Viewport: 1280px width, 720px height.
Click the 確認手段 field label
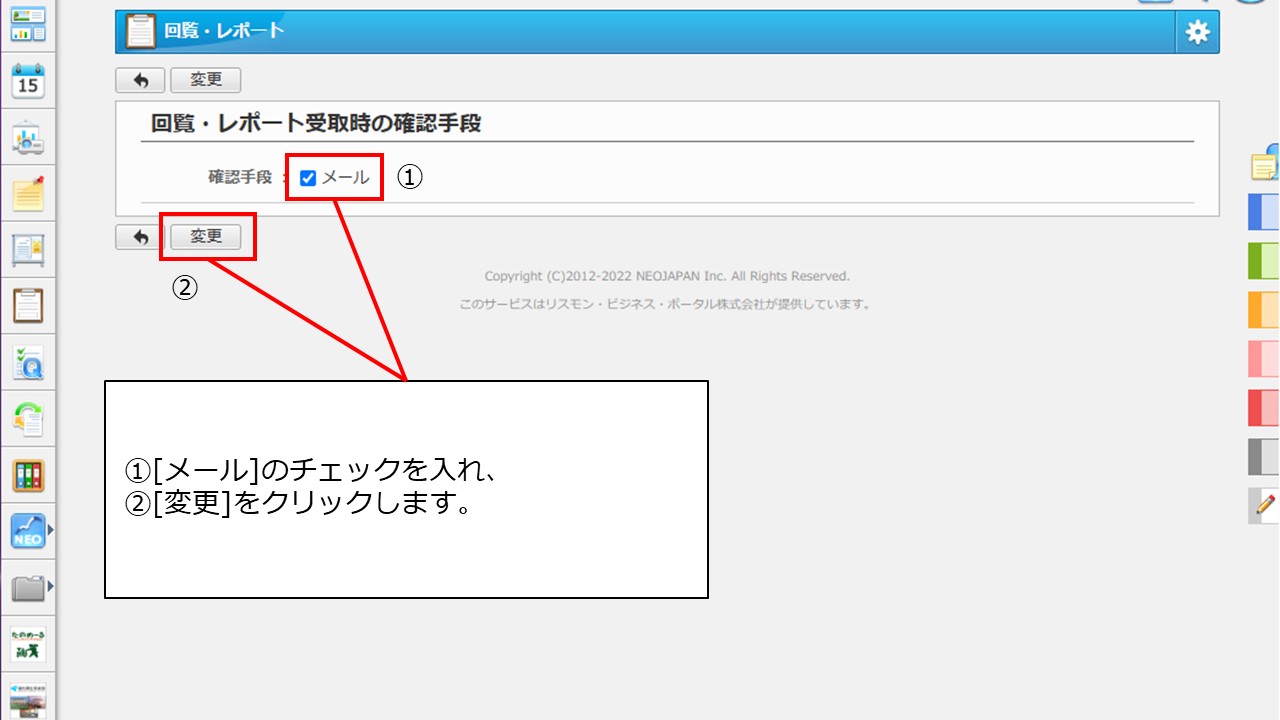(x=240, y=177)
